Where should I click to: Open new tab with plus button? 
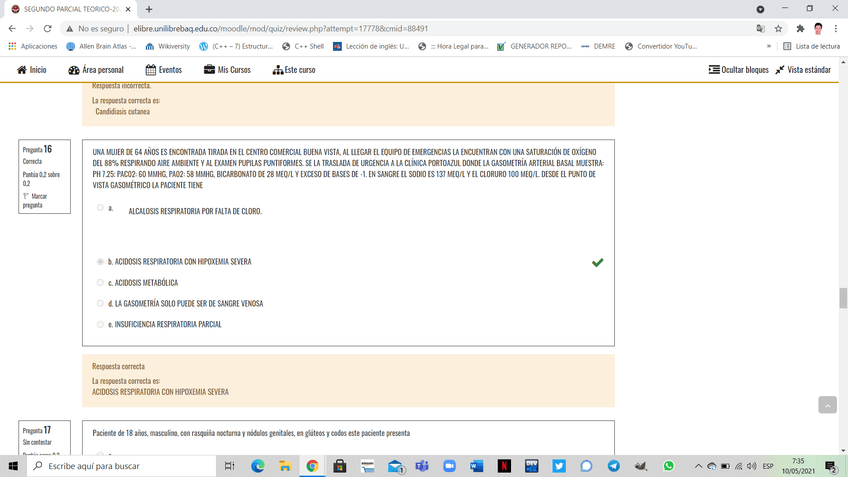(149, 9)
